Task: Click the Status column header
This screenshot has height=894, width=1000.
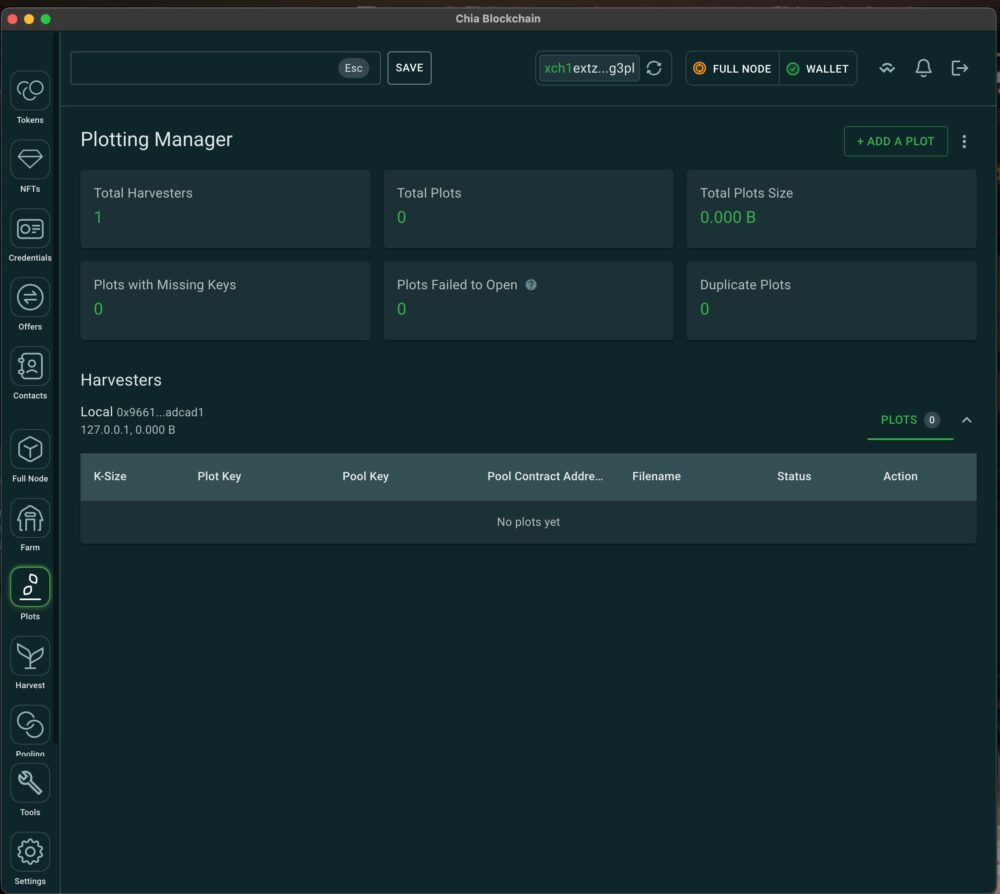Action: coord(794,476)
